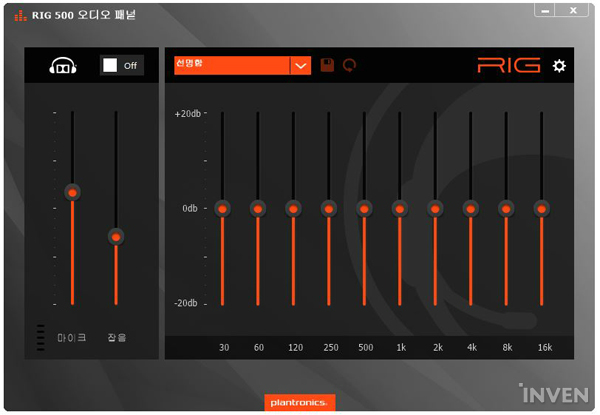Click the Dolby headphone surround icon
Image resolution: width=600 pixels, height=415 pixels.
(x=63, y=66)
